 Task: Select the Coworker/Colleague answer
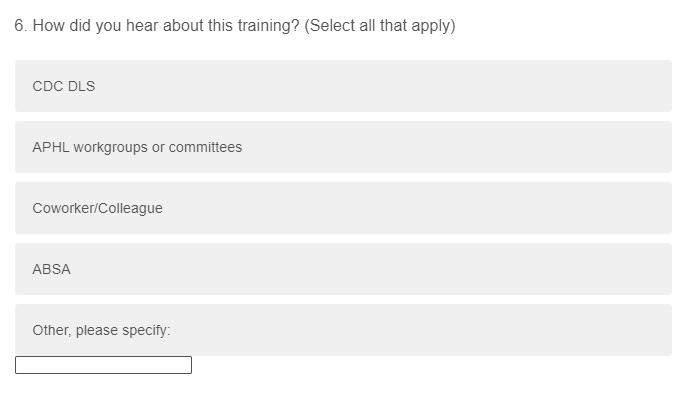pos(343,208)
